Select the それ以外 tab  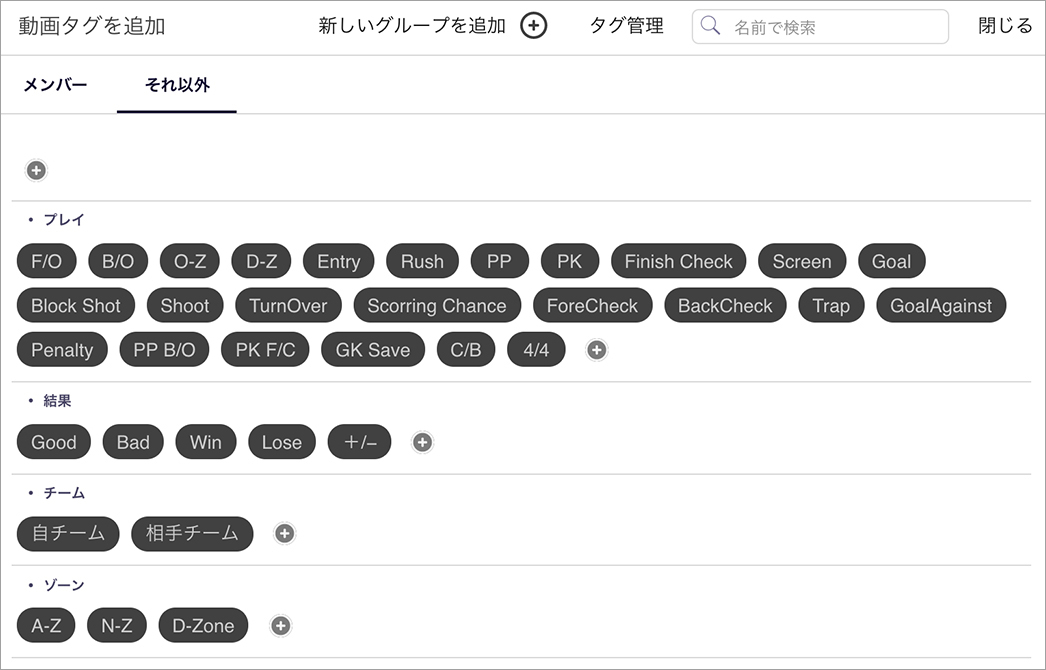pos(177,85)
